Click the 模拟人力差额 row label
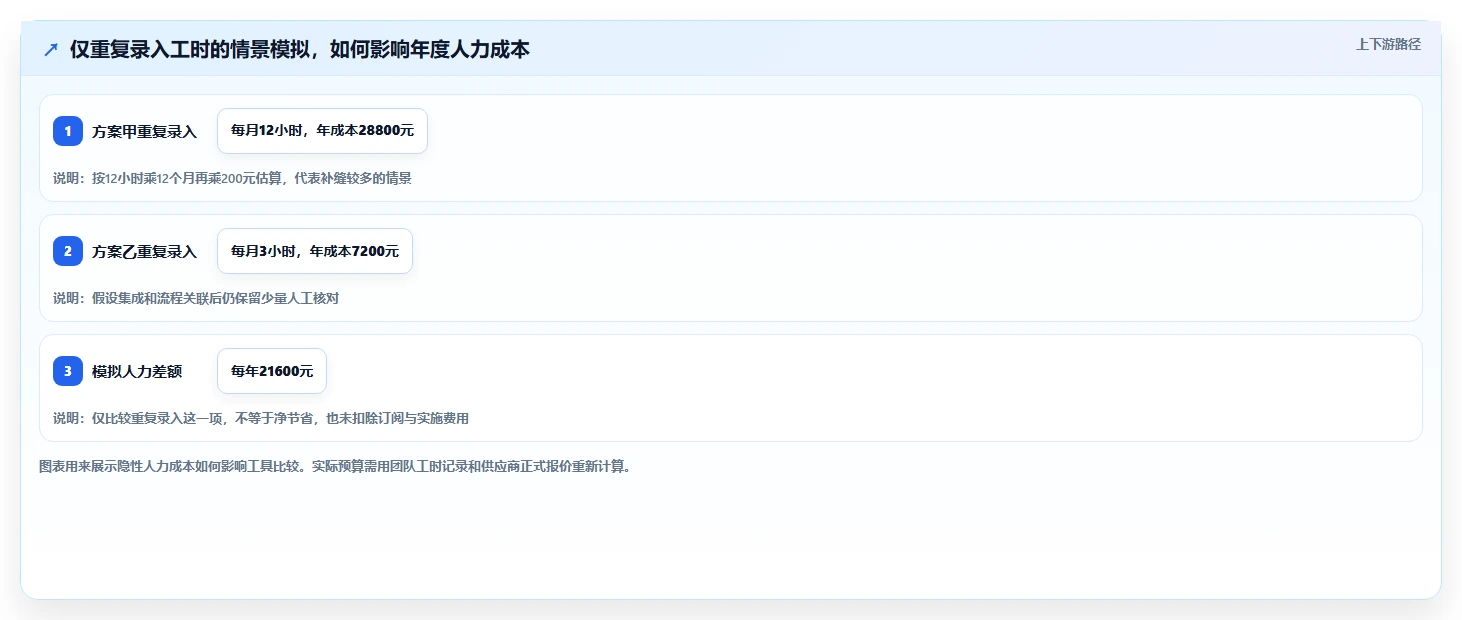1462x620 pixels. (x=137, y=371)
